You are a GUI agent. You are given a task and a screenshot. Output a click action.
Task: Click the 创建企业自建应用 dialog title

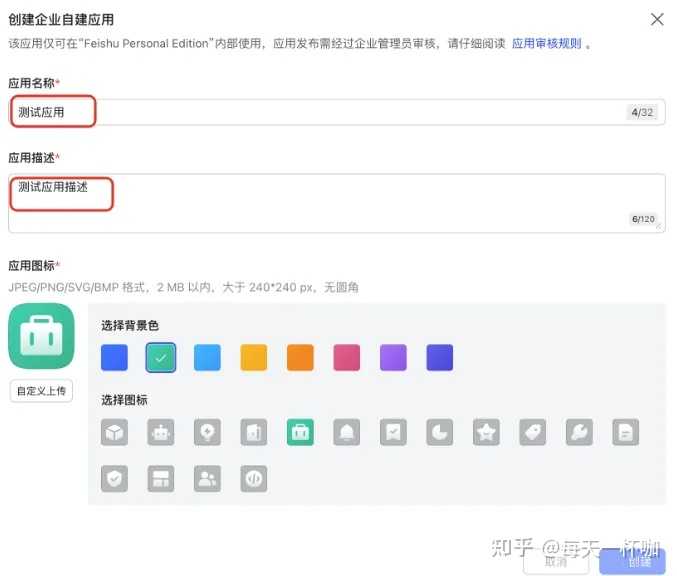pyautogui.click(x=61, y=19)
